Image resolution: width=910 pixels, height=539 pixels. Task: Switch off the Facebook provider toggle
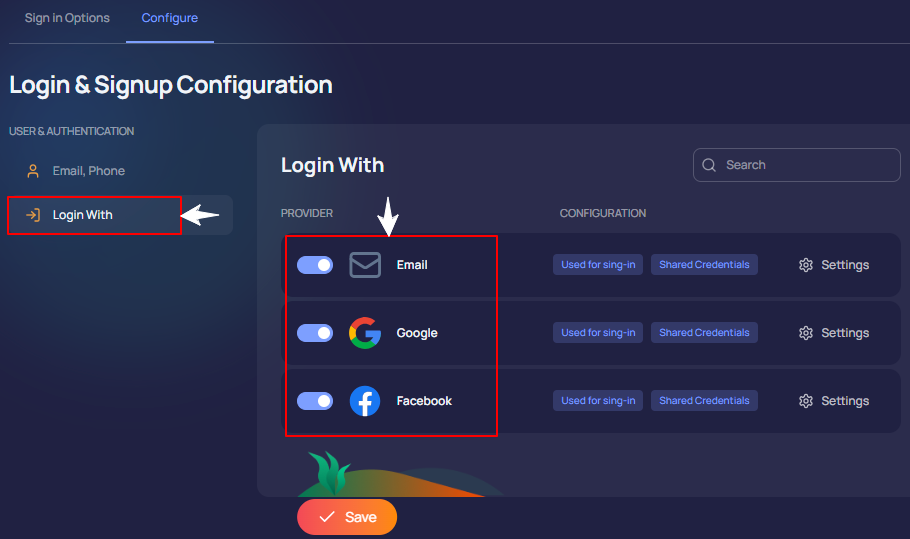pyautogui.click(x=315, y=401)
